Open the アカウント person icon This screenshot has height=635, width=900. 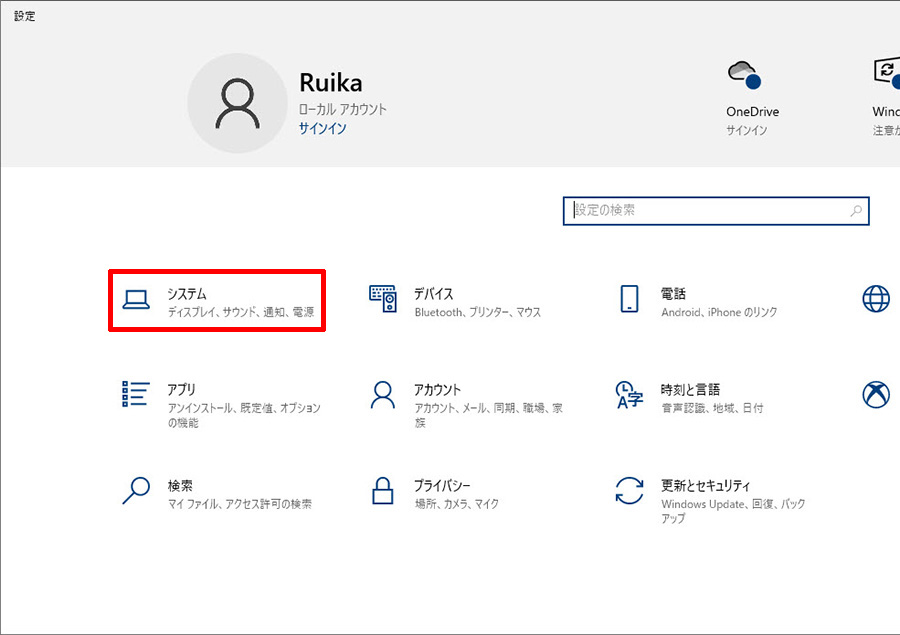(383, 394)
